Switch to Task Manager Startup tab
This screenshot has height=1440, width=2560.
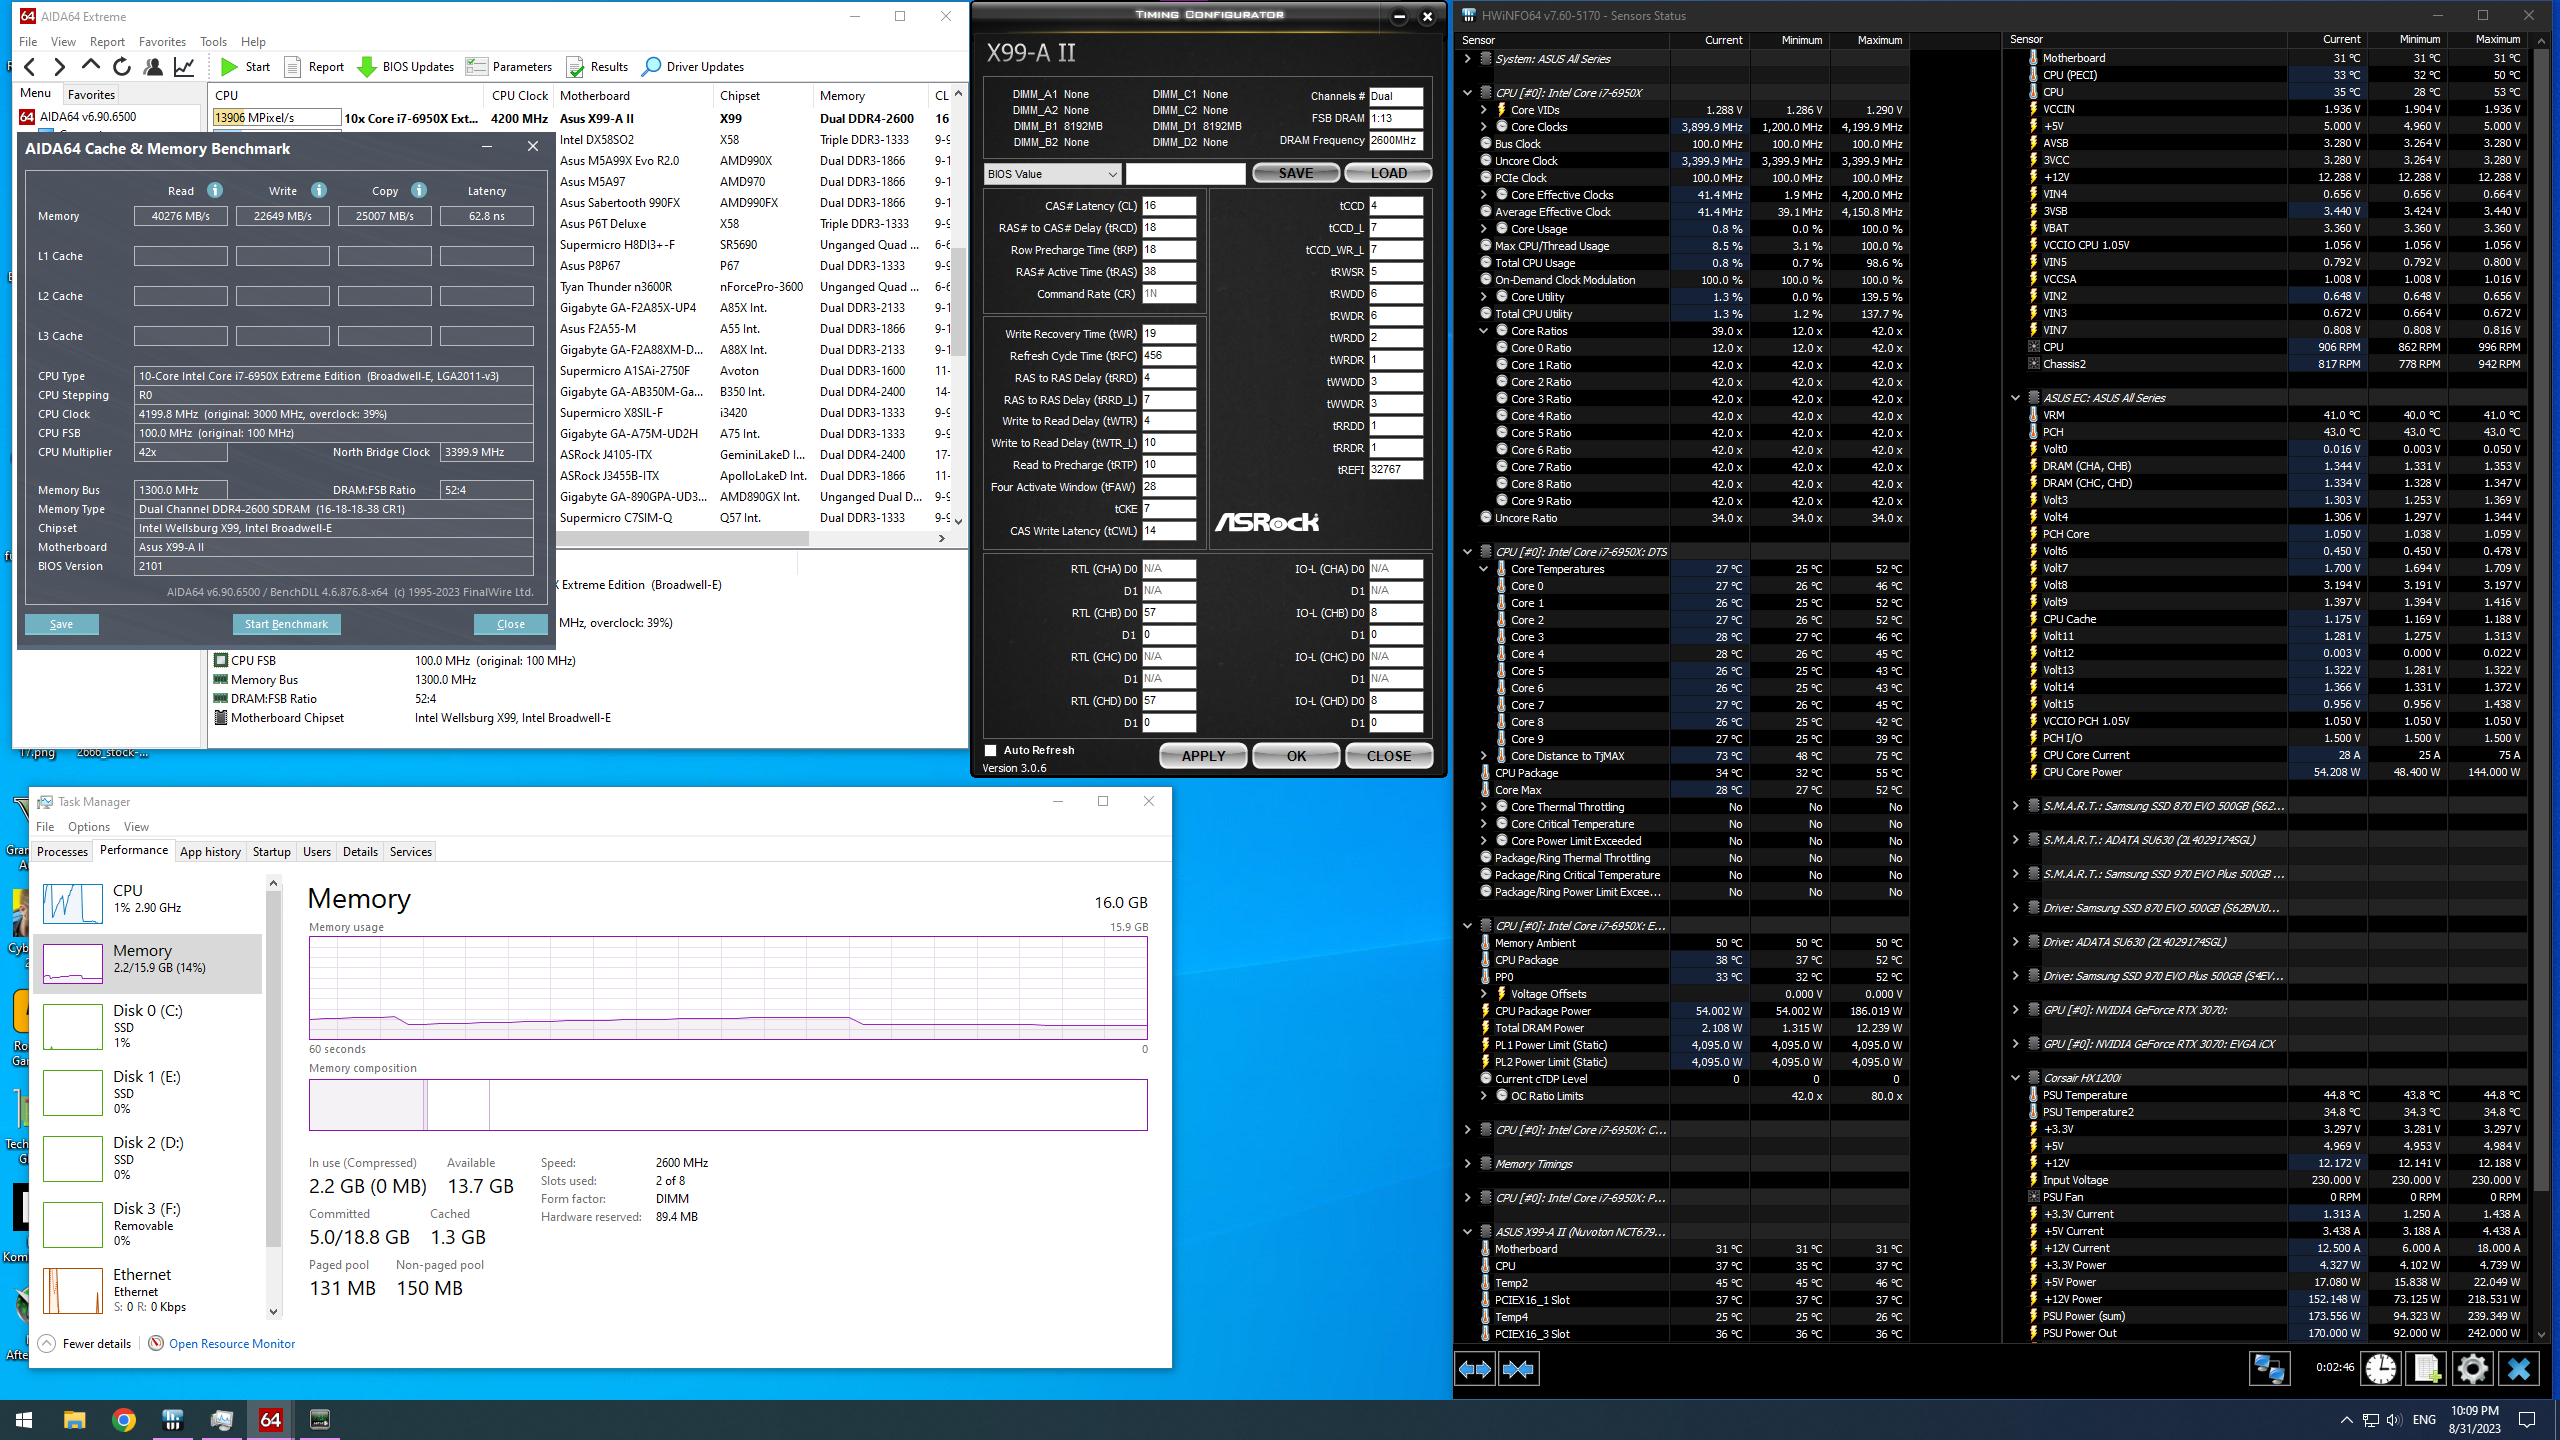(x=271, y=852)
